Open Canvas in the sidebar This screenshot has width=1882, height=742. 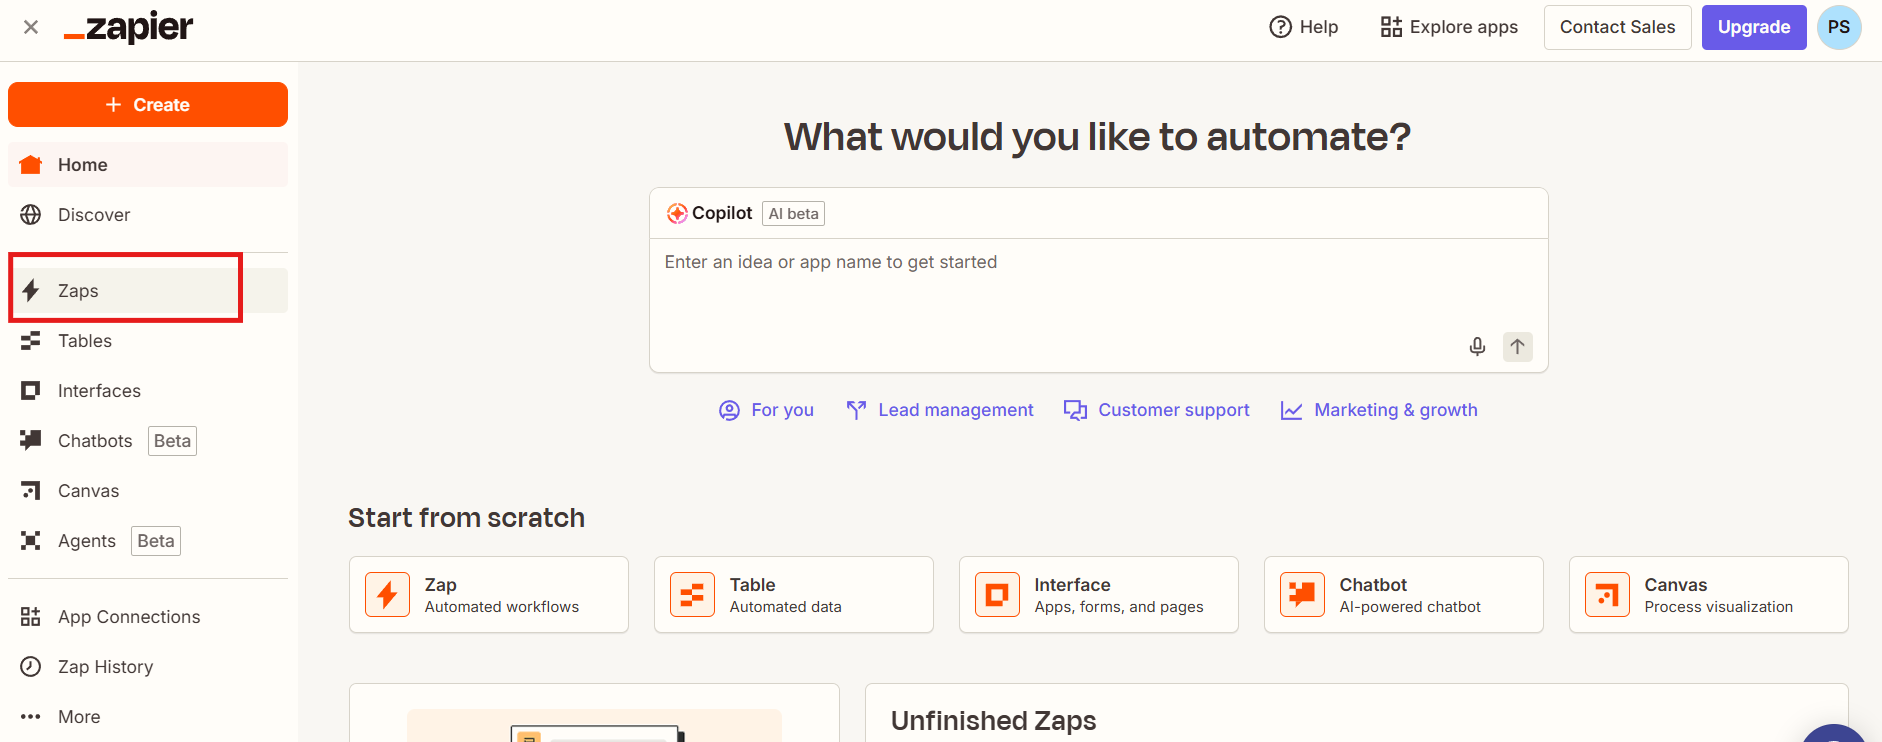point(148,491)
